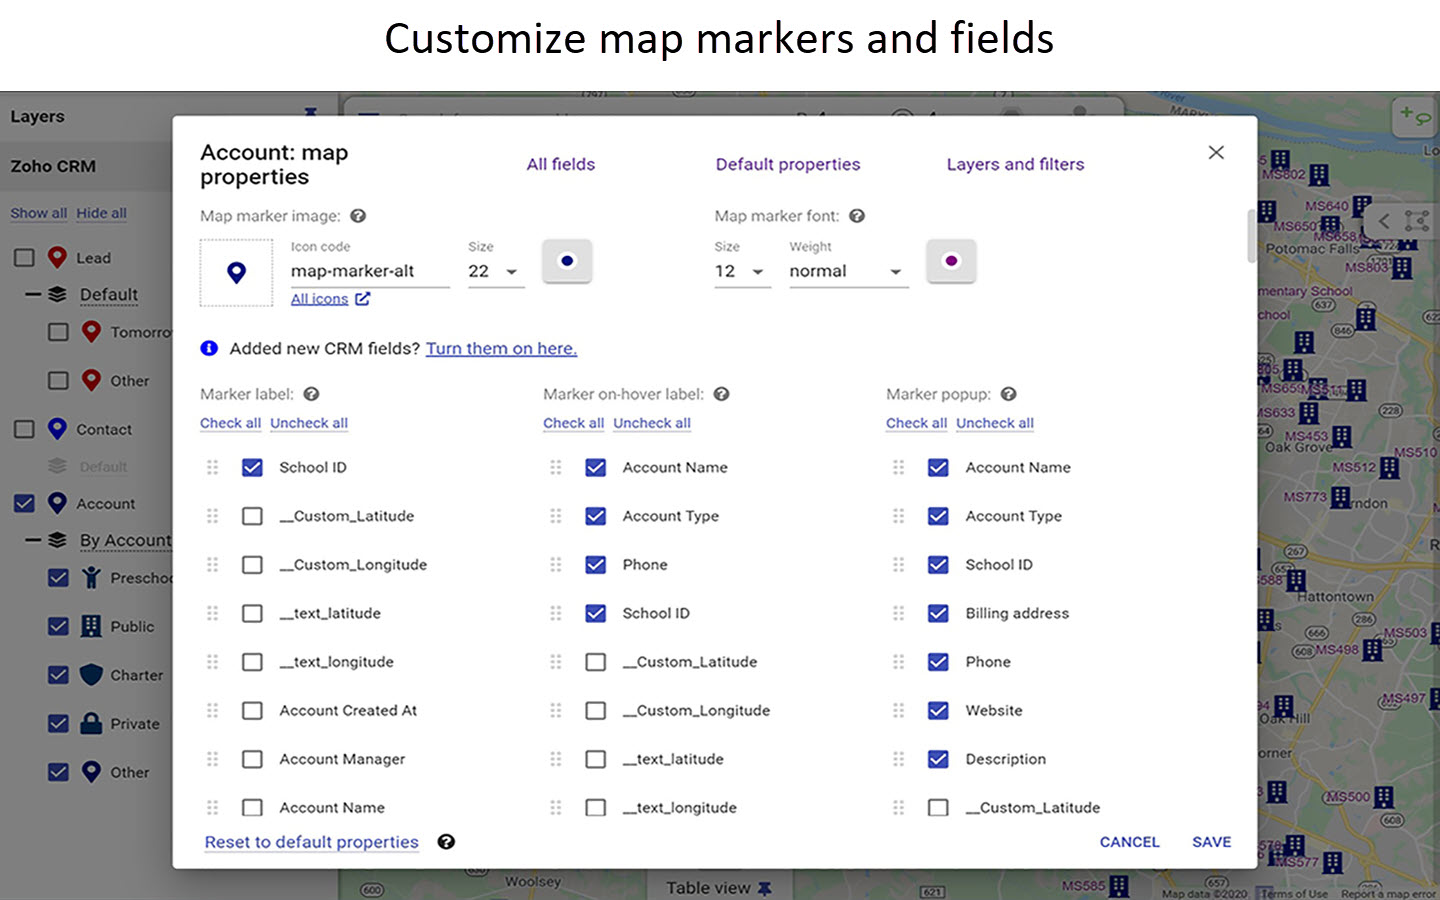Click the All icons link
This screenshot has width=1440, height=900.
point(320,298)
